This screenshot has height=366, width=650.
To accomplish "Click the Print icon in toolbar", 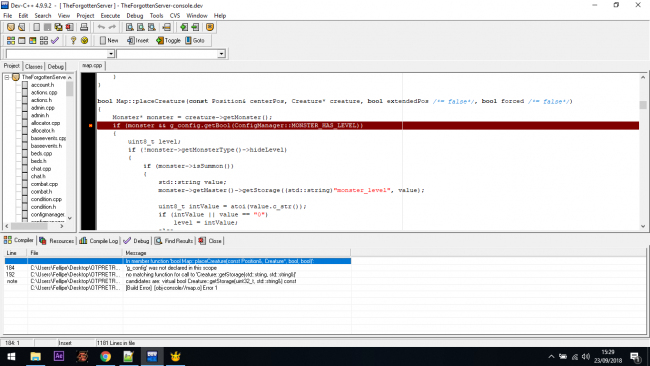I will pyautogui.click(x=84, y=27).
